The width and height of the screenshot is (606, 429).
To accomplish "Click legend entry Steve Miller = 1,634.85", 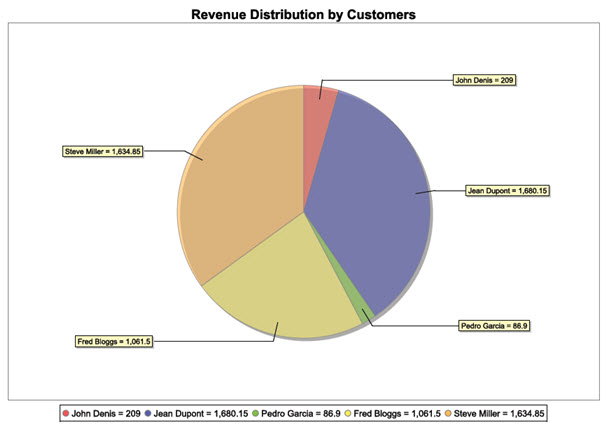I will pos(494,414).
